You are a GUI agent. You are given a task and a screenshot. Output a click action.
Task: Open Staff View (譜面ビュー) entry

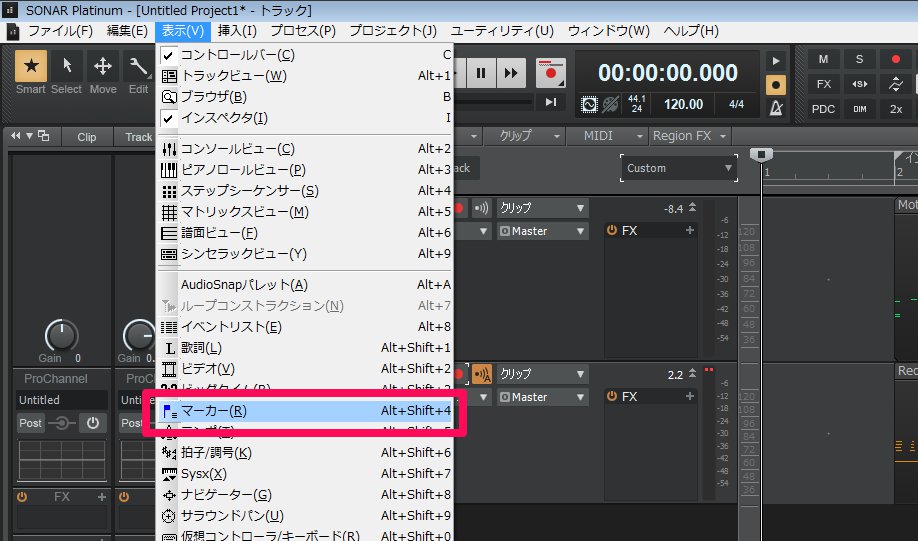point(306,233)
